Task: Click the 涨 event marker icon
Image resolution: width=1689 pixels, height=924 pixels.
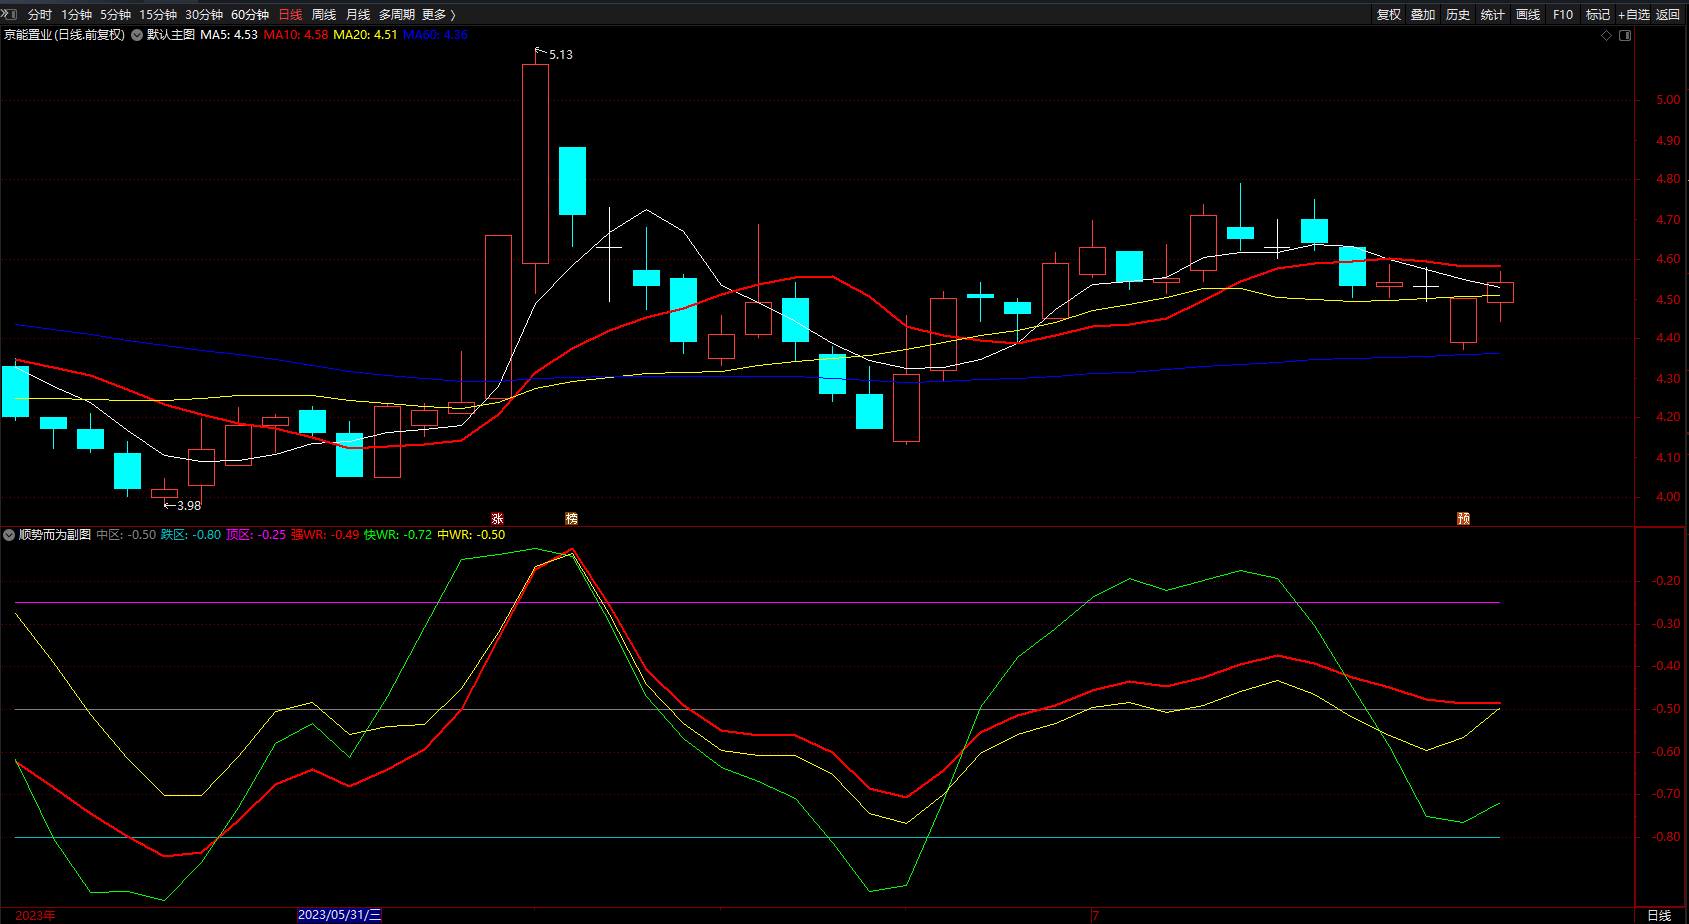Action: coord(497,518)
